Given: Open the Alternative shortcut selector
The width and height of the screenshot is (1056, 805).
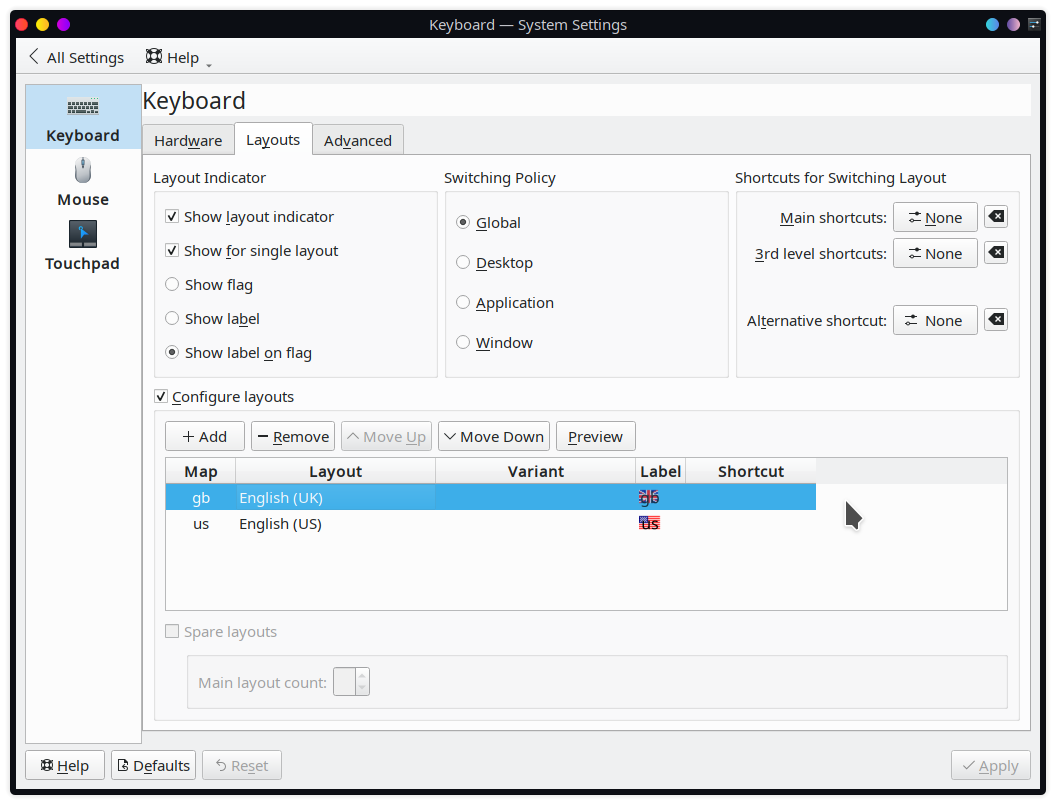Looking at the screenshot, I should (935, 319).
